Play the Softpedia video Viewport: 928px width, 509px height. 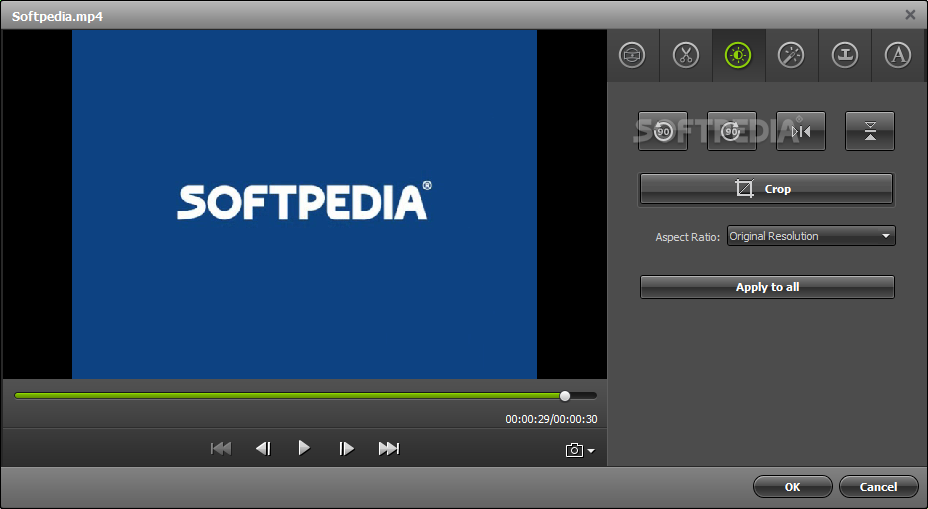coord(304,448)
